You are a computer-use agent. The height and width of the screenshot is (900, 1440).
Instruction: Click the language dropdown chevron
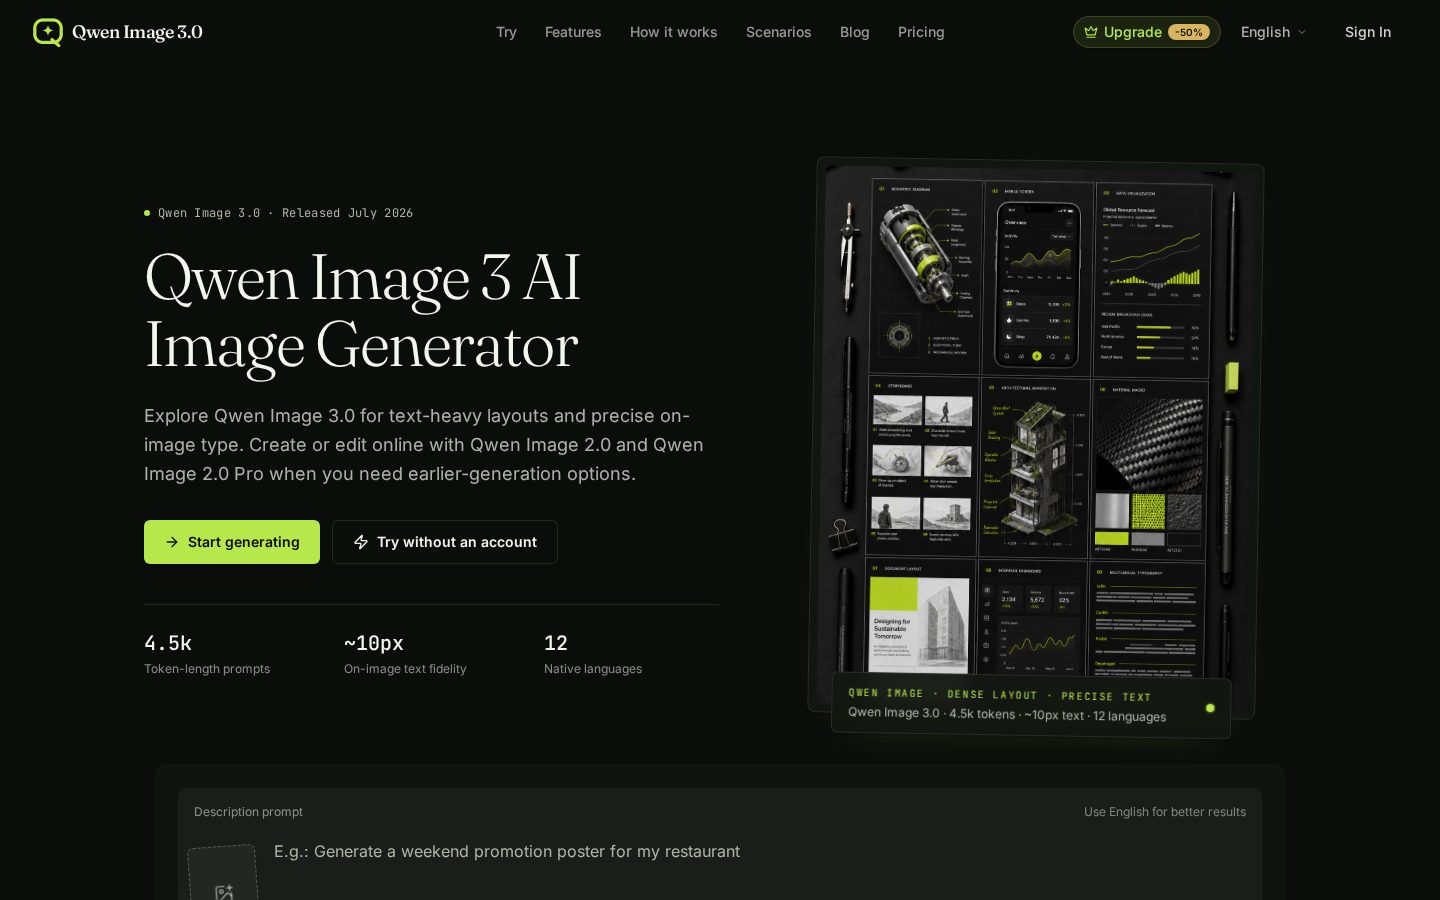coord(1302,32)
